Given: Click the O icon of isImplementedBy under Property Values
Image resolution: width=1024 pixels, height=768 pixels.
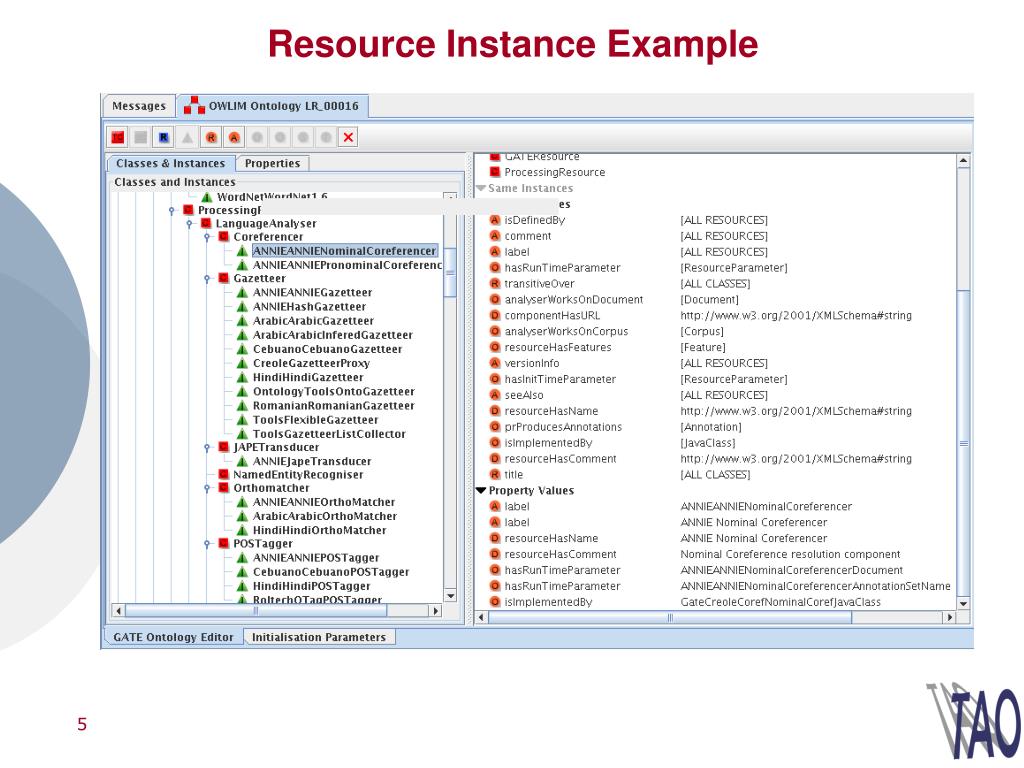Looking at the screenshot, I should coord(494,601).
